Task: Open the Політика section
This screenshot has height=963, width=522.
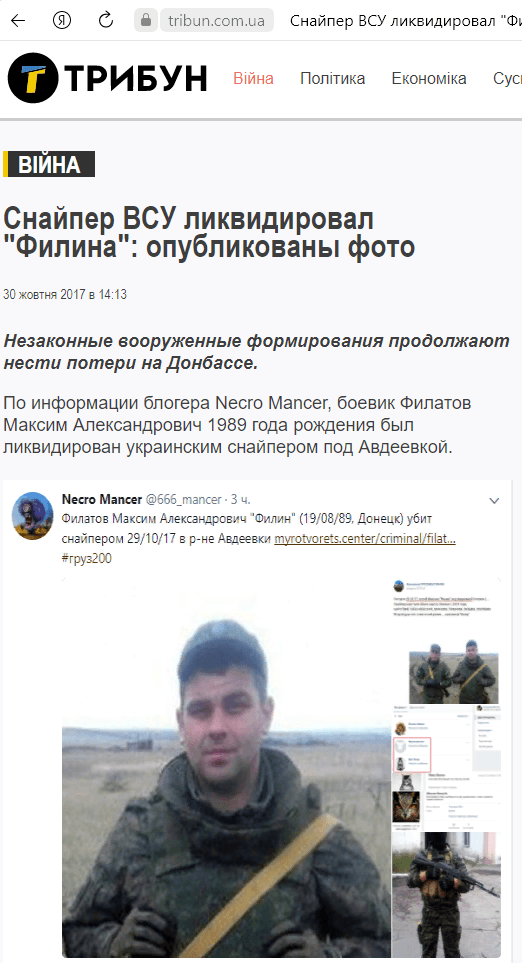Action: click(332, 79)
